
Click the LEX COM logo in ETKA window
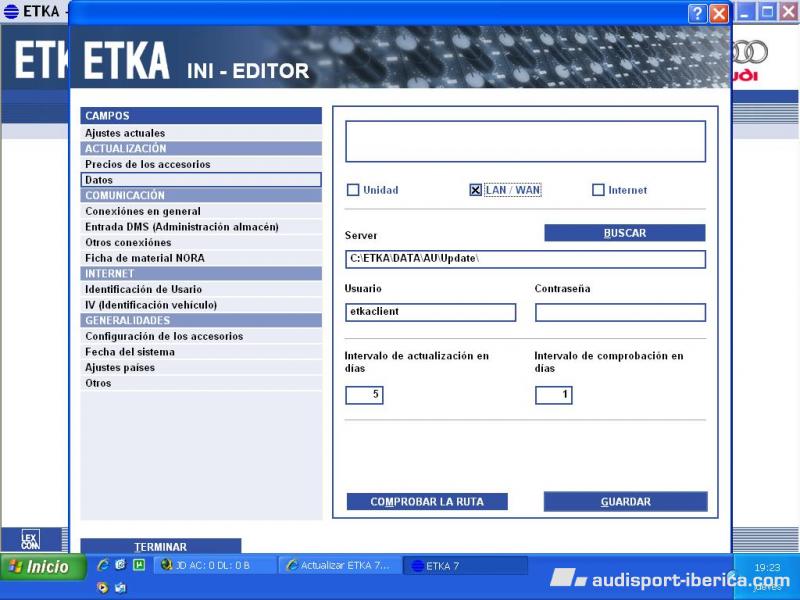[x=30, y=539]
